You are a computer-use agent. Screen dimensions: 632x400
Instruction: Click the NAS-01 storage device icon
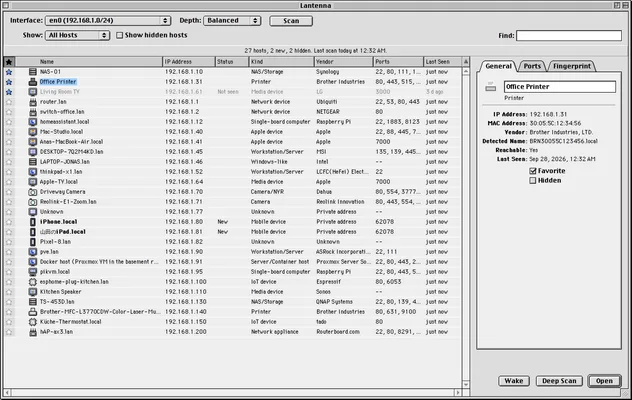[x=33, y=72]
